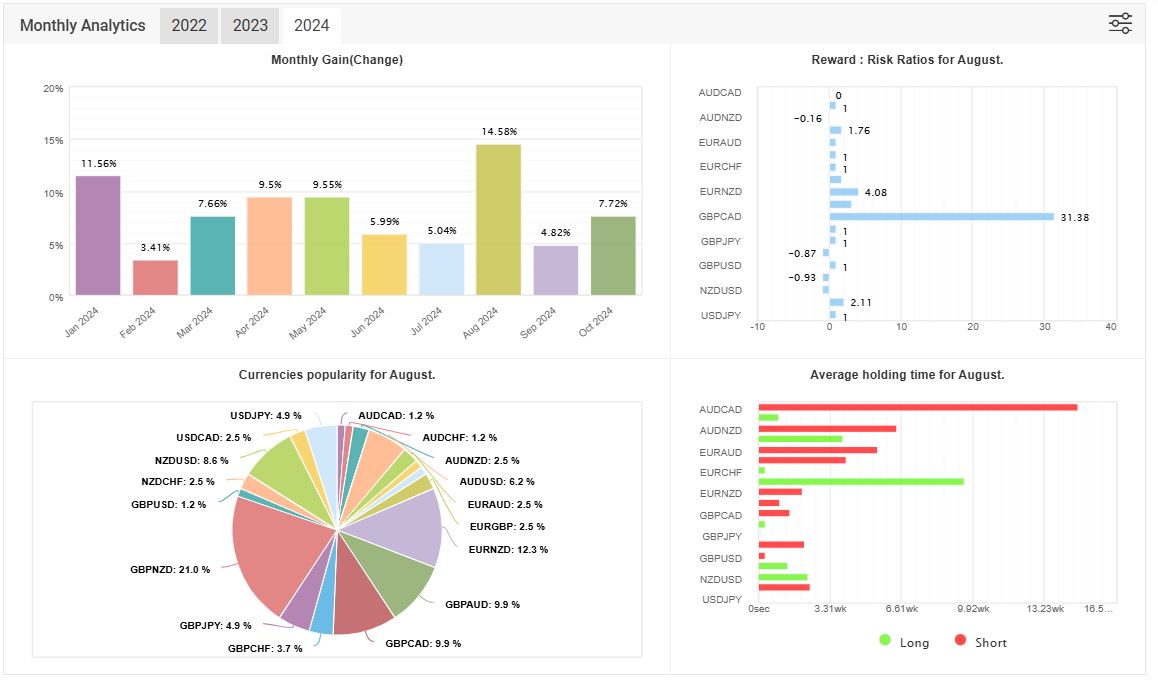Image resolution: width=1158 pixels, height=693 pixels.
Task: Toggle the Long series in legend
Action: [x=914, y=642]
